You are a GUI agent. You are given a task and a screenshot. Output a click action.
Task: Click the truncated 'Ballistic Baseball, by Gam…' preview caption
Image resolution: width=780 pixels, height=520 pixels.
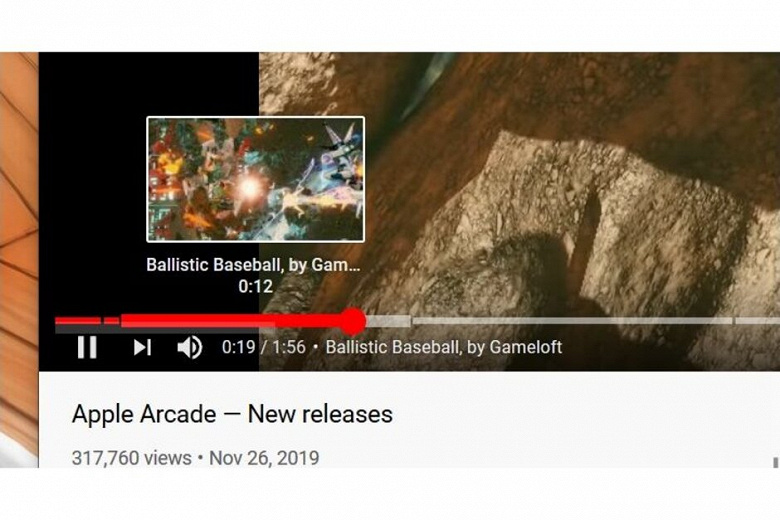[253, 265]
